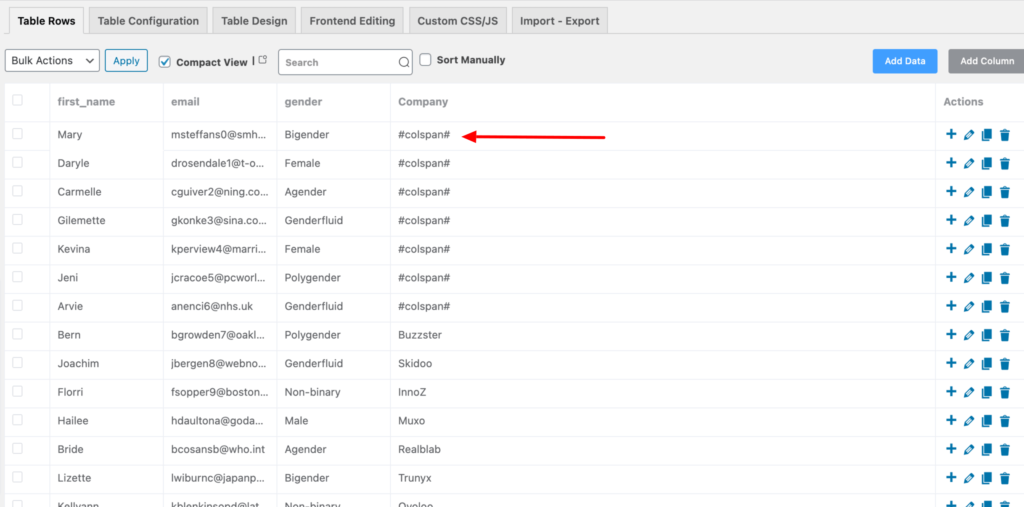Click the magnifier icon in search box
The width and height of the screenshot is (1024, 507).
click(404, 62)
